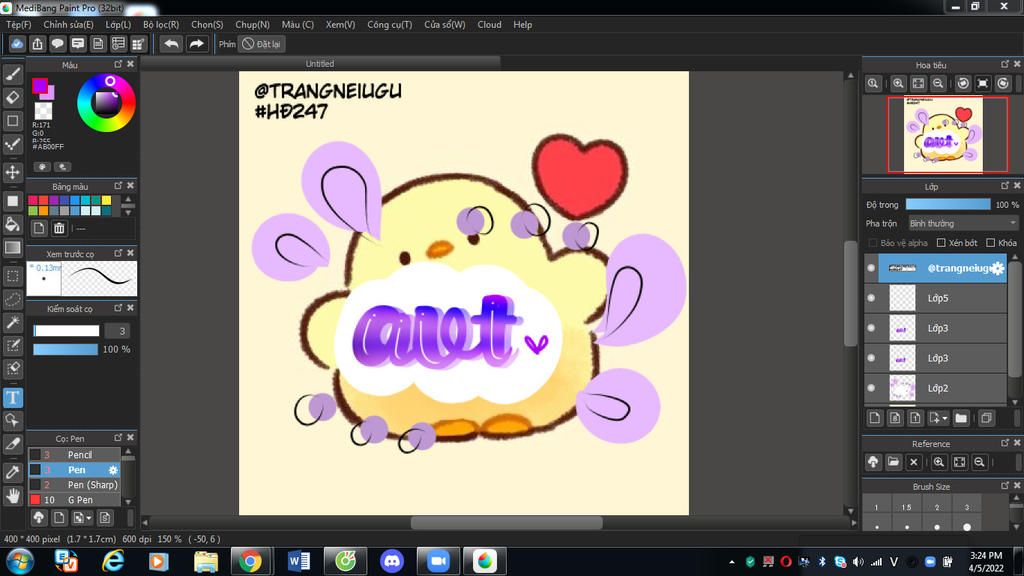Viewport: 1024px width, 576px height.
Task: Switch to the Untitled canvas tab
Action: 320,63
